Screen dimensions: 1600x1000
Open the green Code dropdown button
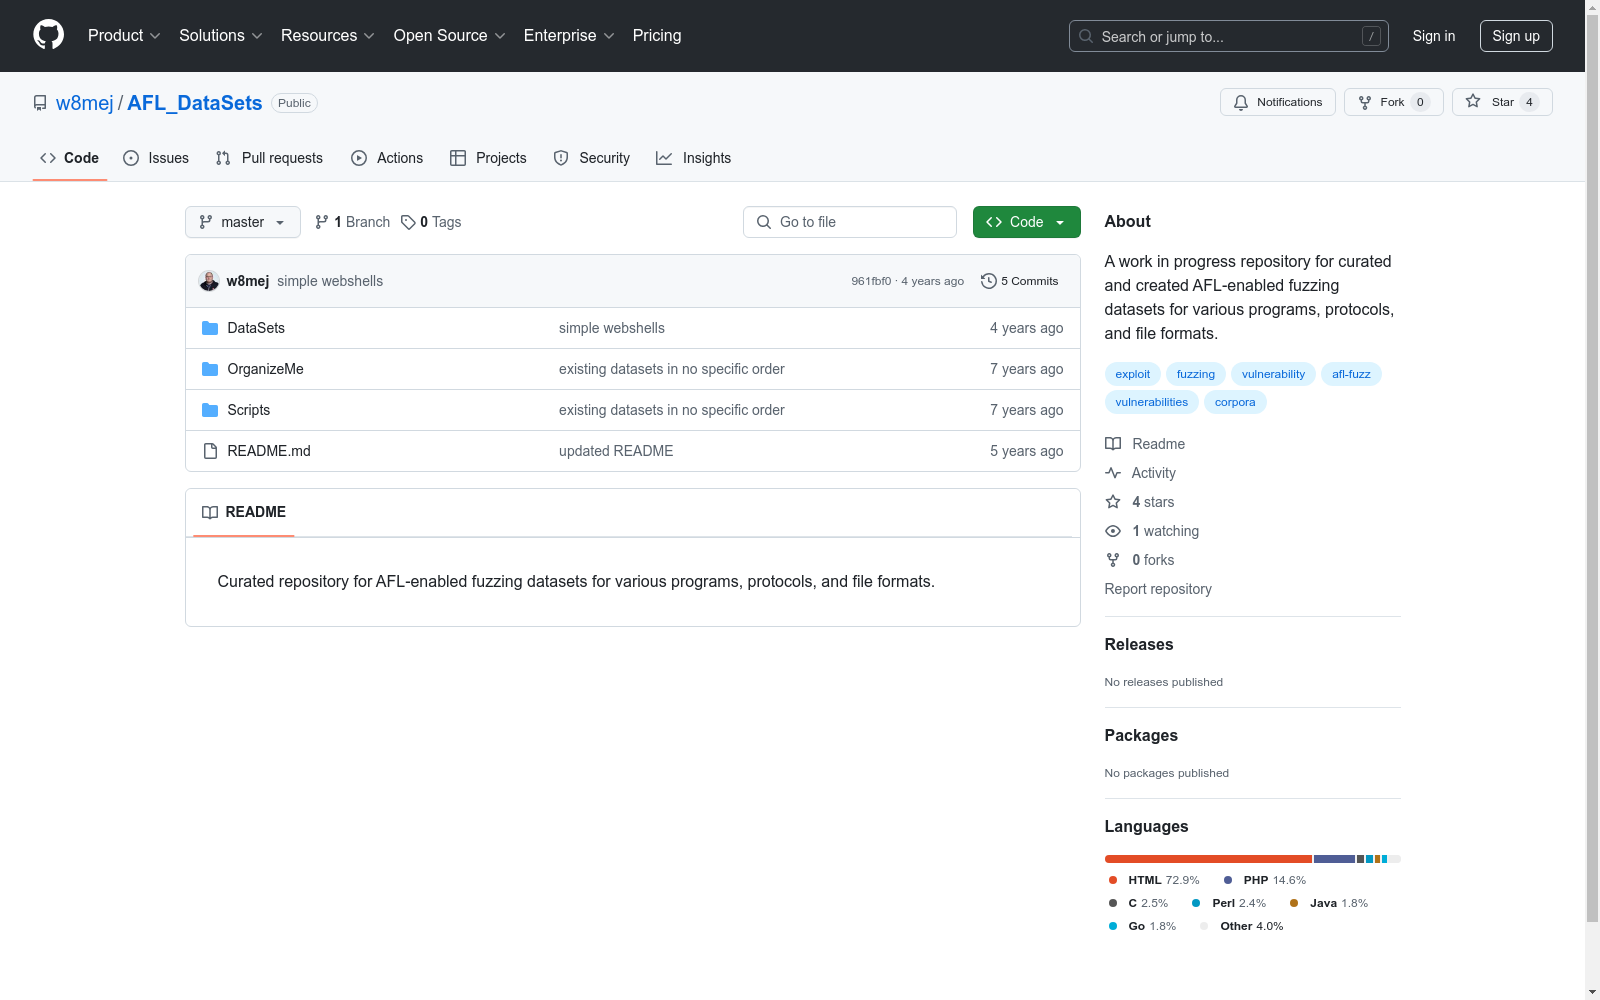click(x=1026, y=222)
